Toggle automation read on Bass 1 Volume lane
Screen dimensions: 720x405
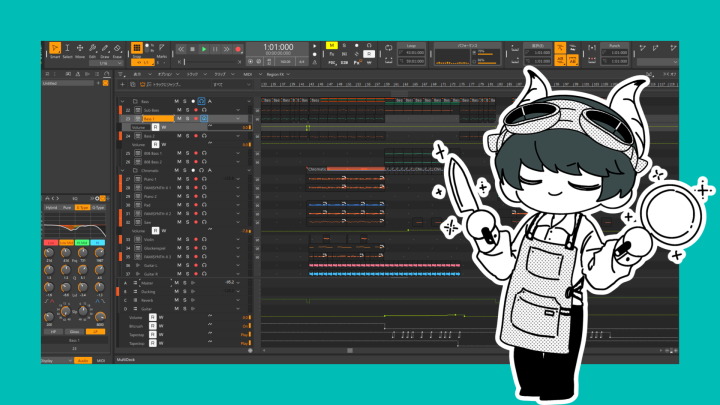[x=155, y=127]
